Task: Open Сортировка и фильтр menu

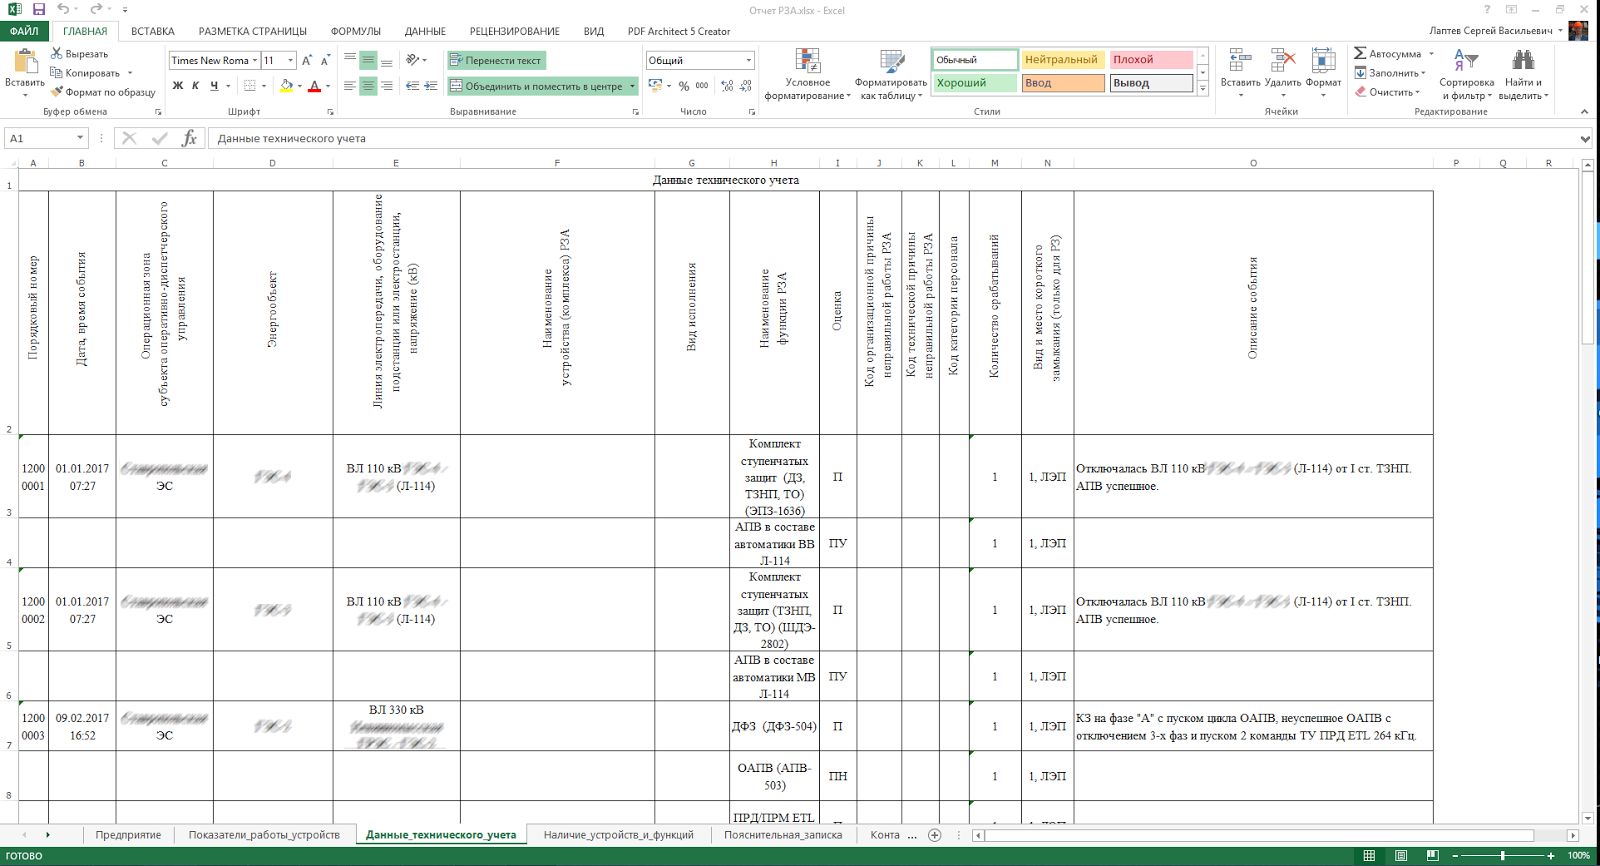Action: [x=1466, y=74]
